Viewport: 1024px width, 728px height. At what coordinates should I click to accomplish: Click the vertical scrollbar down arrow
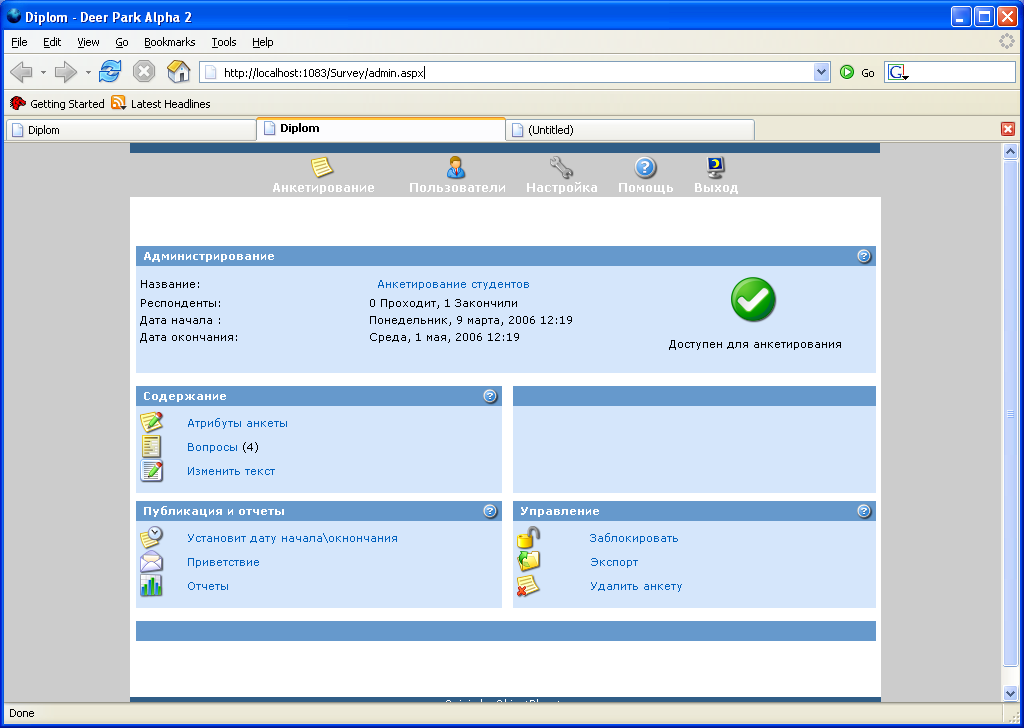pyautogui.click(x=1010, y=693)
